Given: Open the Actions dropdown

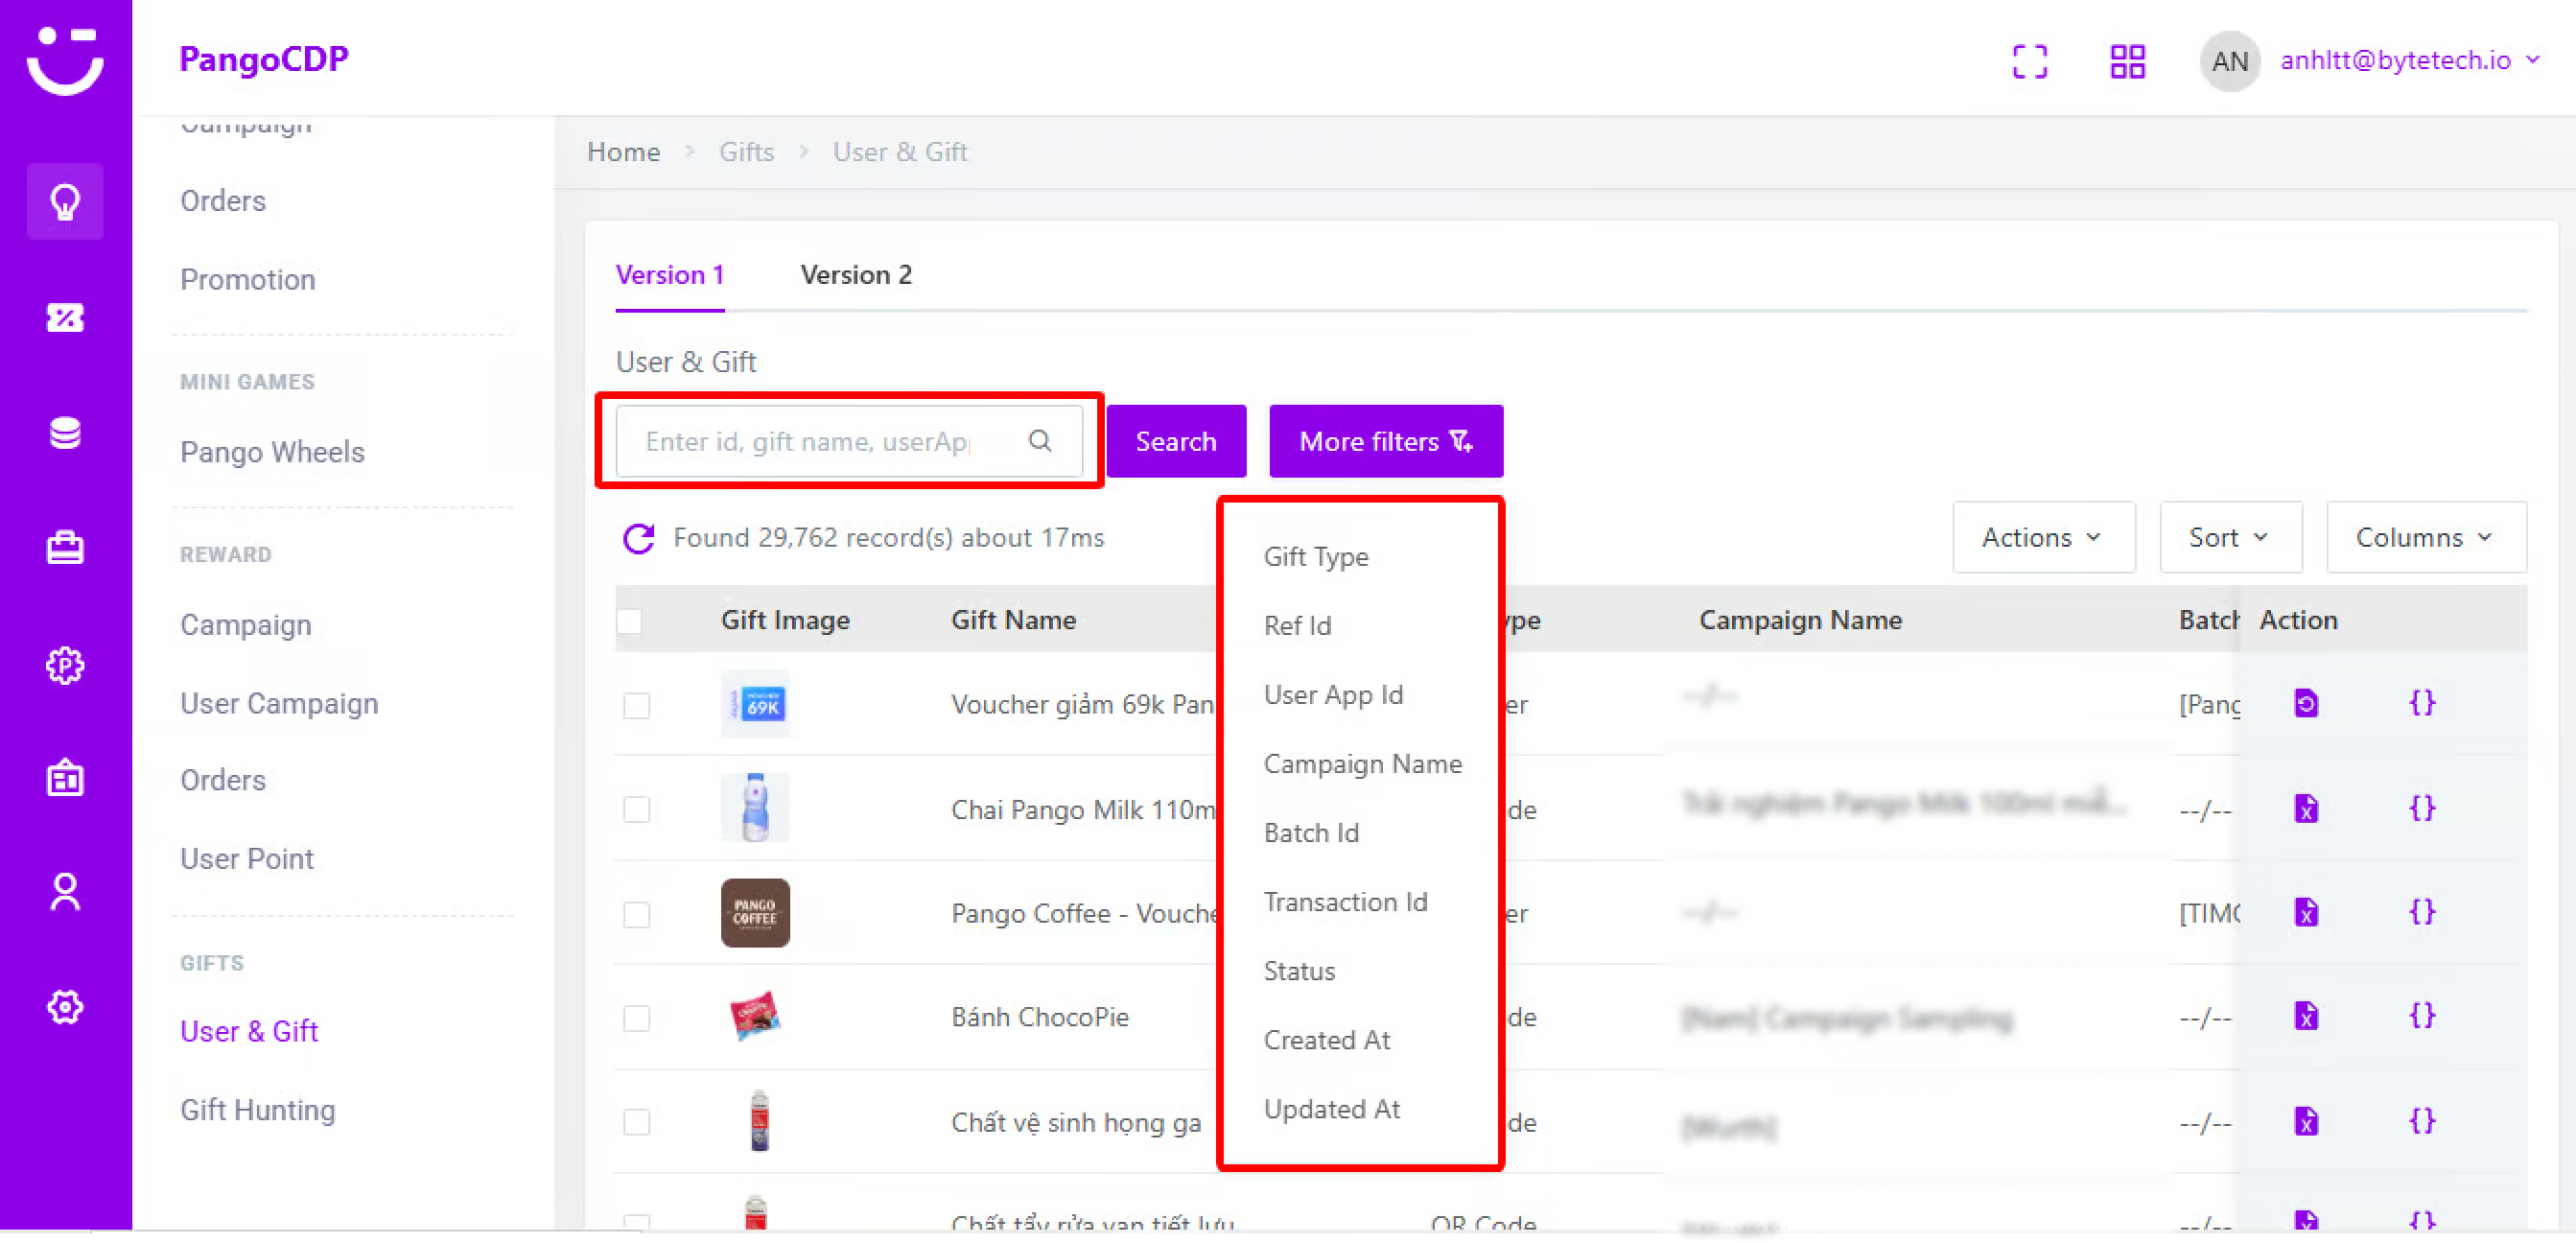Looking at the screenshot, I should click(2043, 538).
